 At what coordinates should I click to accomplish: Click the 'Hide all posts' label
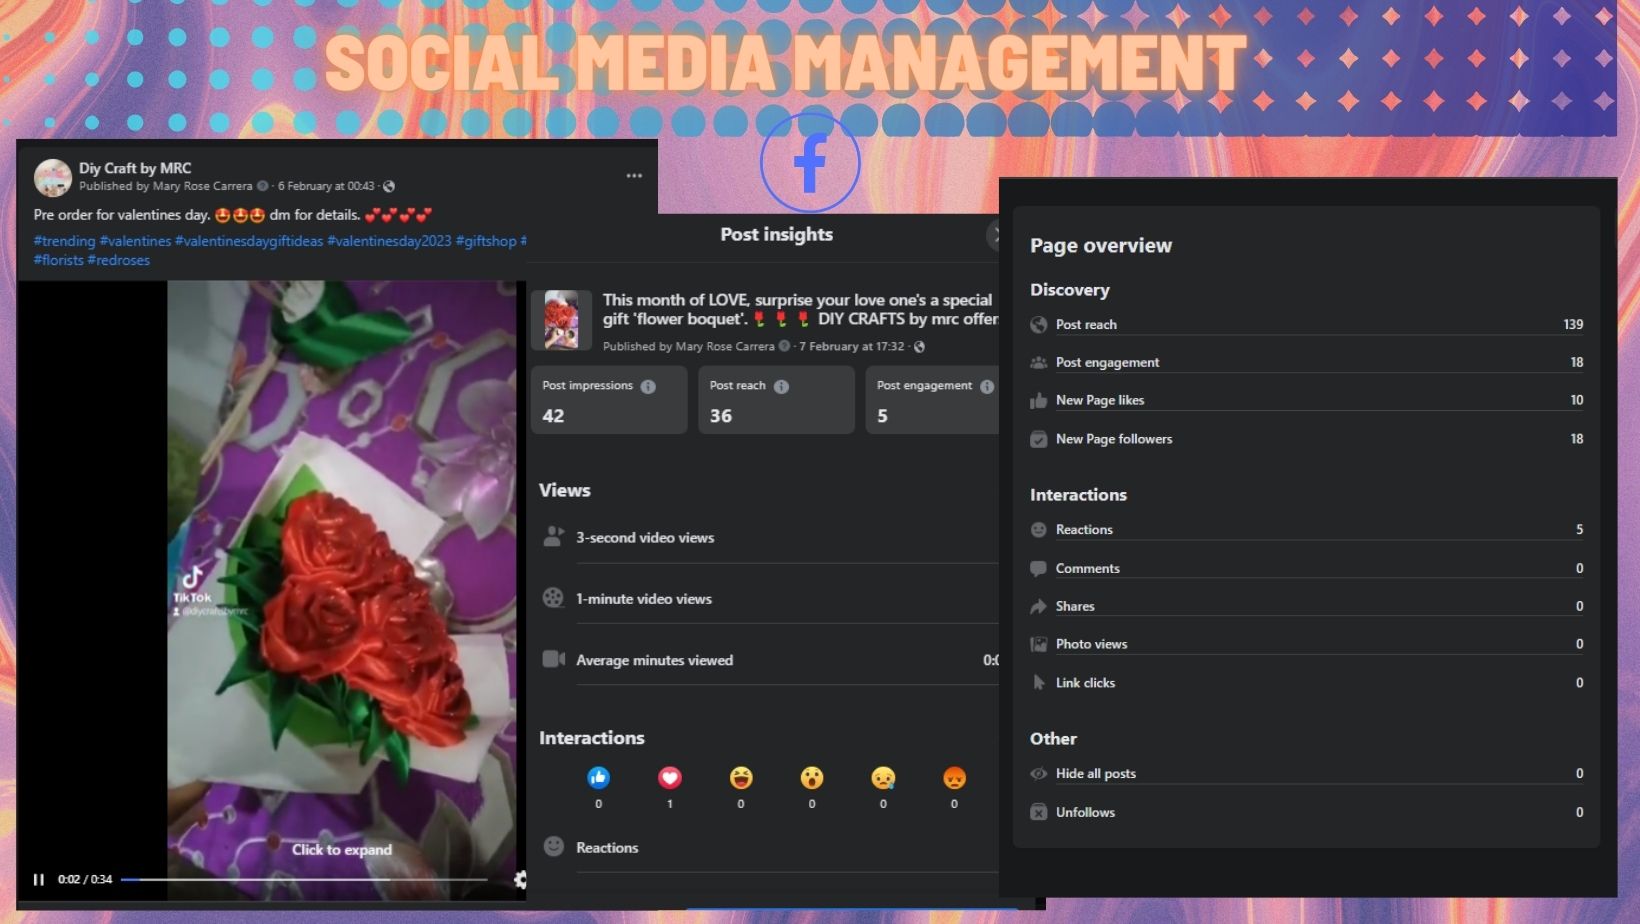point(1096,773)
